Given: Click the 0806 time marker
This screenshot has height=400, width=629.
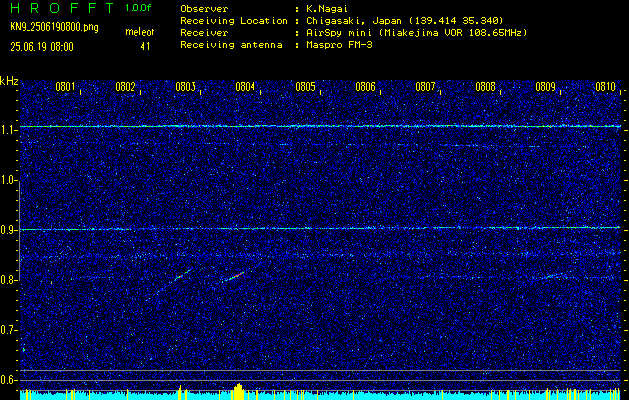Looking at the screenshot, I should pyautogui.click(x=365, y=87).
